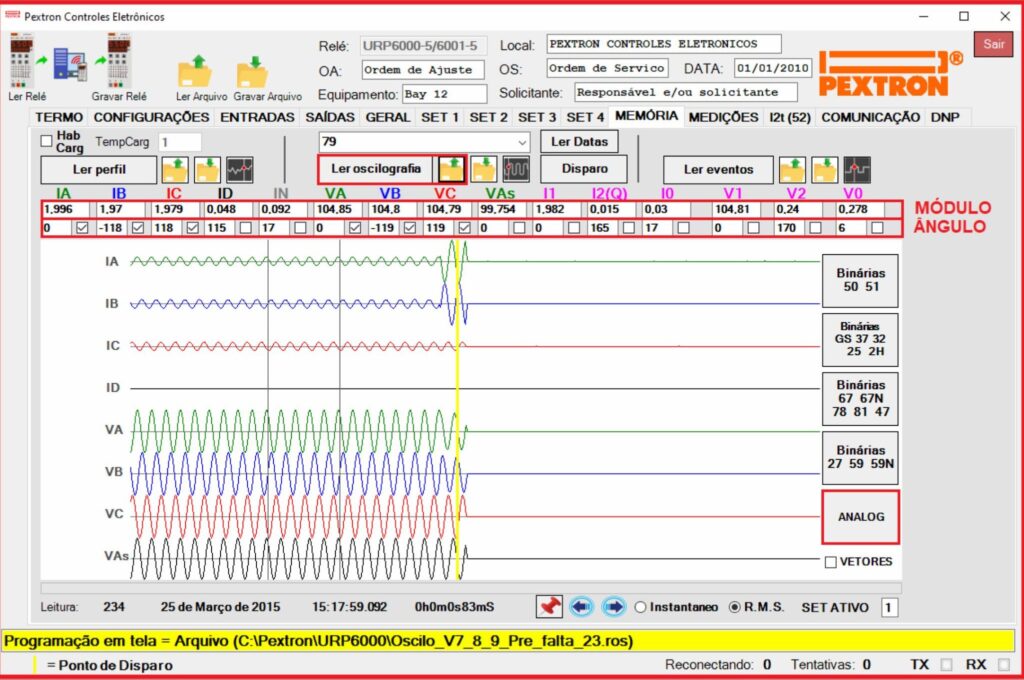Viewport: 1024px width, 680px height.
Task: Open events file icon beside Ler eventos
Action: [x=792, y=170]
